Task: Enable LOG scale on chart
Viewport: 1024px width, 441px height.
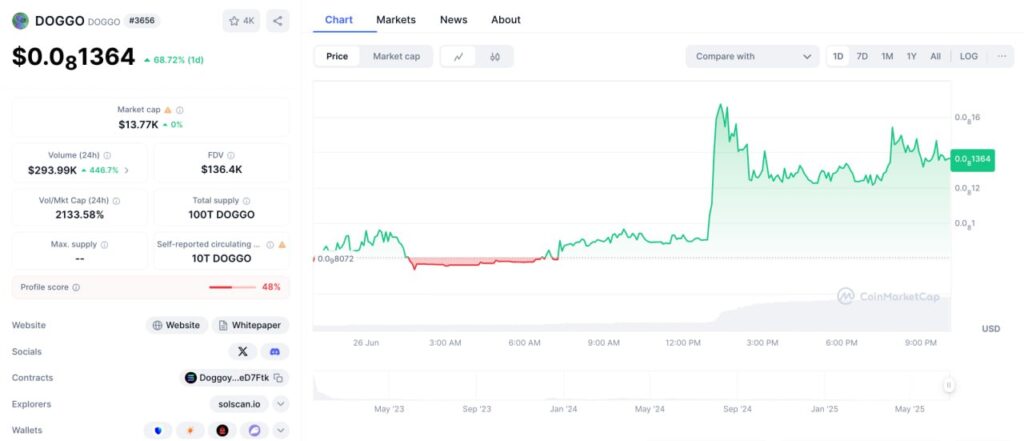Action: [x=968, y=56]
